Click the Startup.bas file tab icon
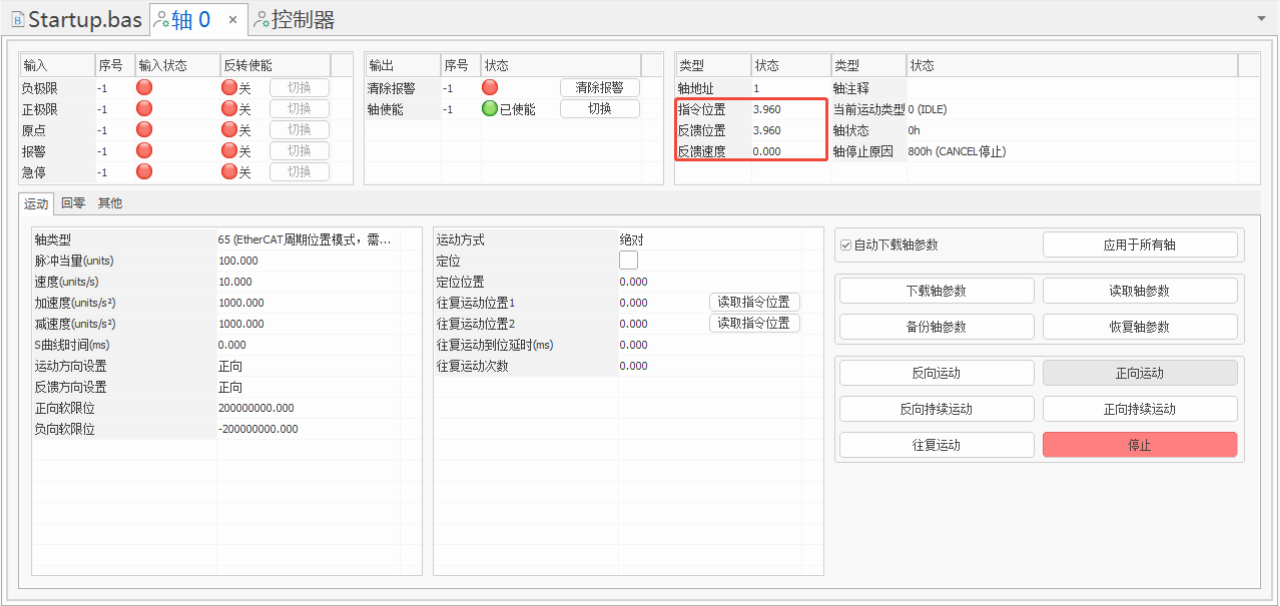1280x606 pixels. click(17, 19)
